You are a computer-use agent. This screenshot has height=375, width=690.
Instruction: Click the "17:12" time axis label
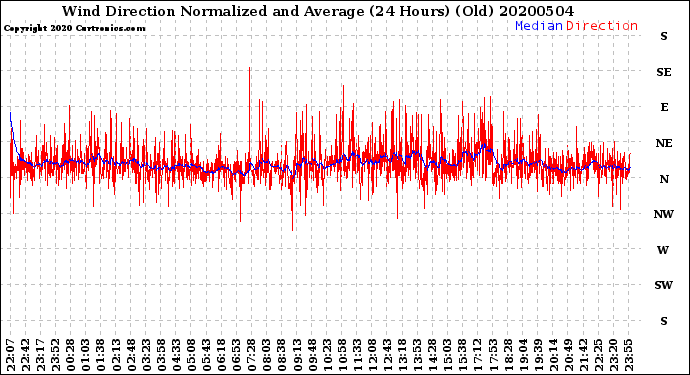pyautogui.click(x=477, y=355)
